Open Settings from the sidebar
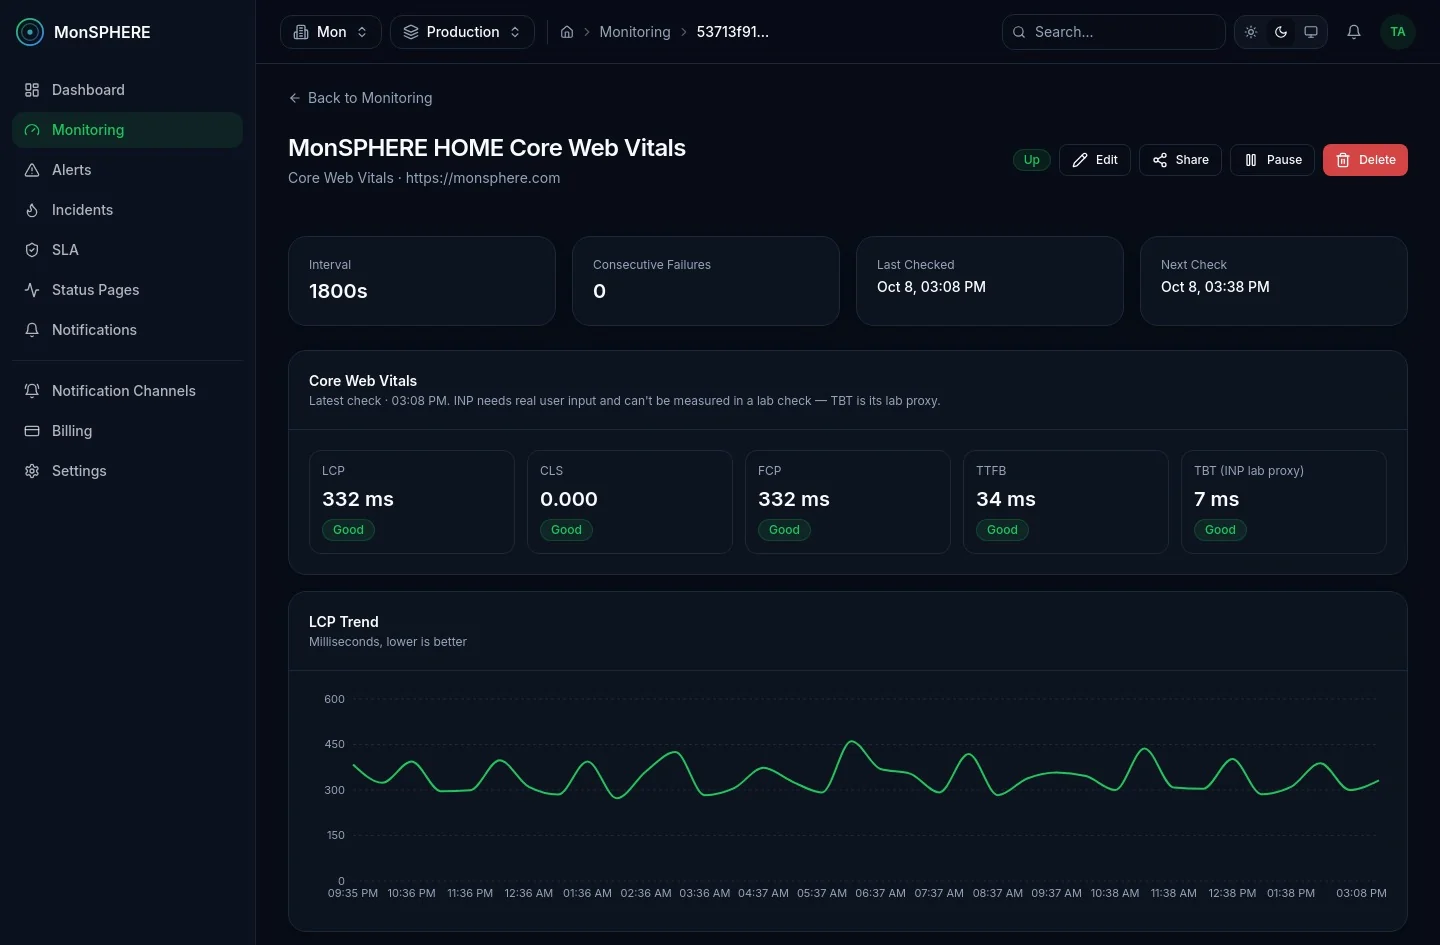1440x945 pixels. pyautogui.click(x=127, y=471)
